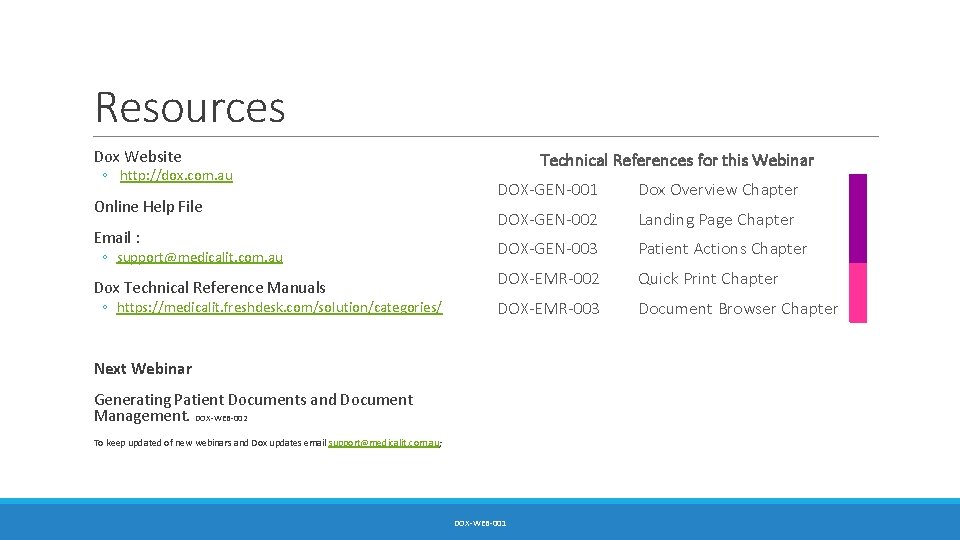The height and width of the screenshot is (540, 960).
Task: Select the DOX-GEN-002 reference code
Action: (547, 219)
